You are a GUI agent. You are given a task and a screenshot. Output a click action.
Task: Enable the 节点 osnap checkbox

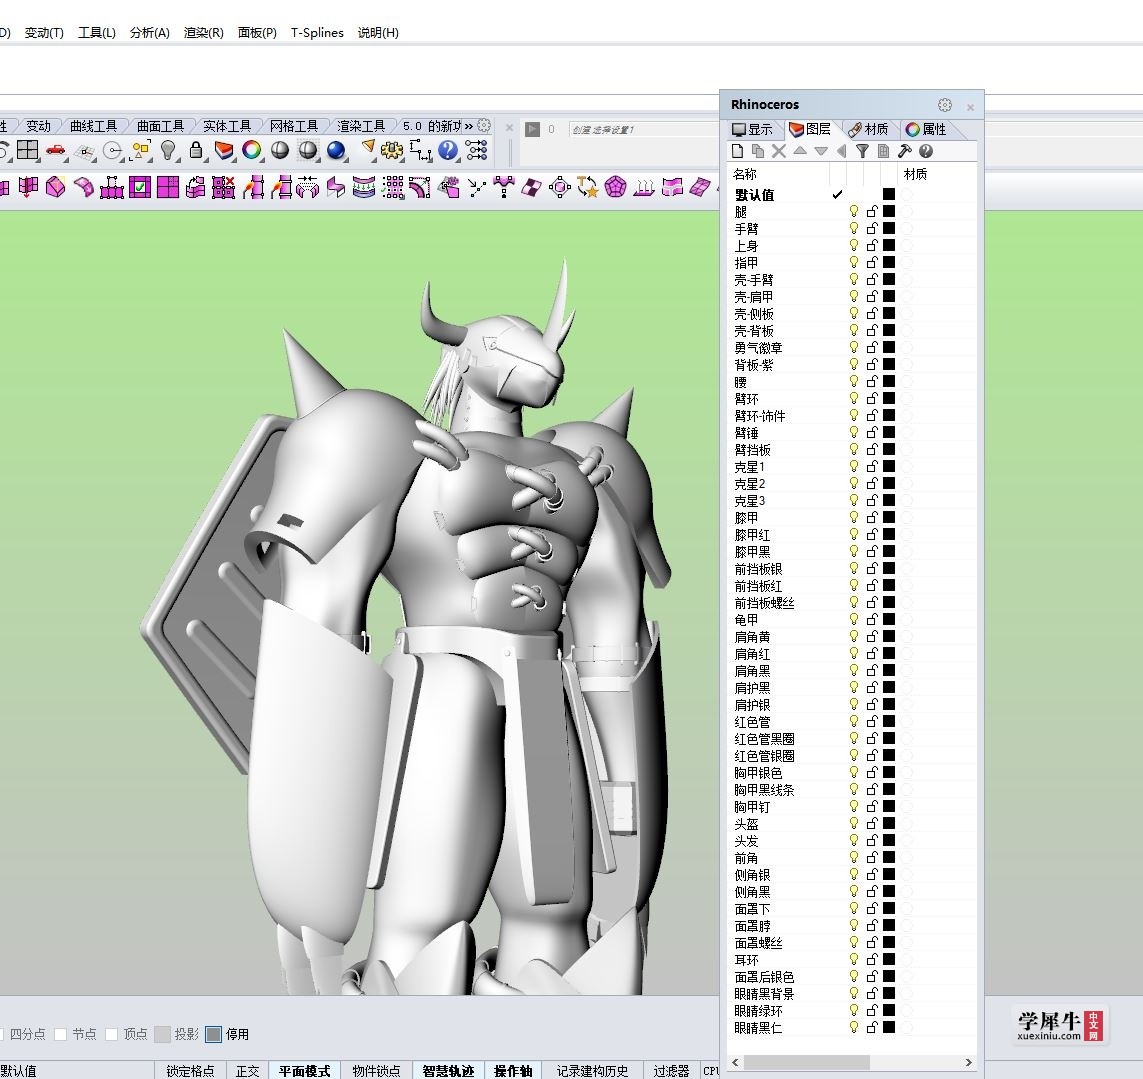coord(61,1034)
